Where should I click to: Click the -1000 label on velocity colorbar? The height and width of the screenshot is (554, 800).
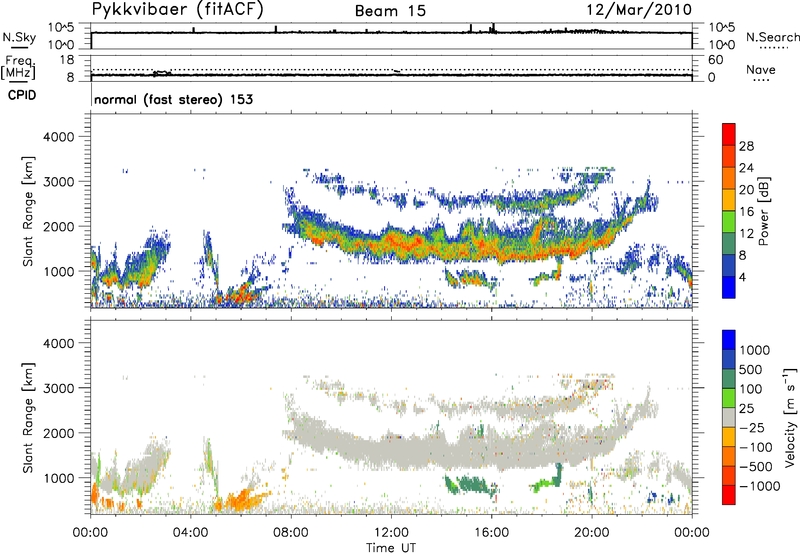[x=760, y=486]
